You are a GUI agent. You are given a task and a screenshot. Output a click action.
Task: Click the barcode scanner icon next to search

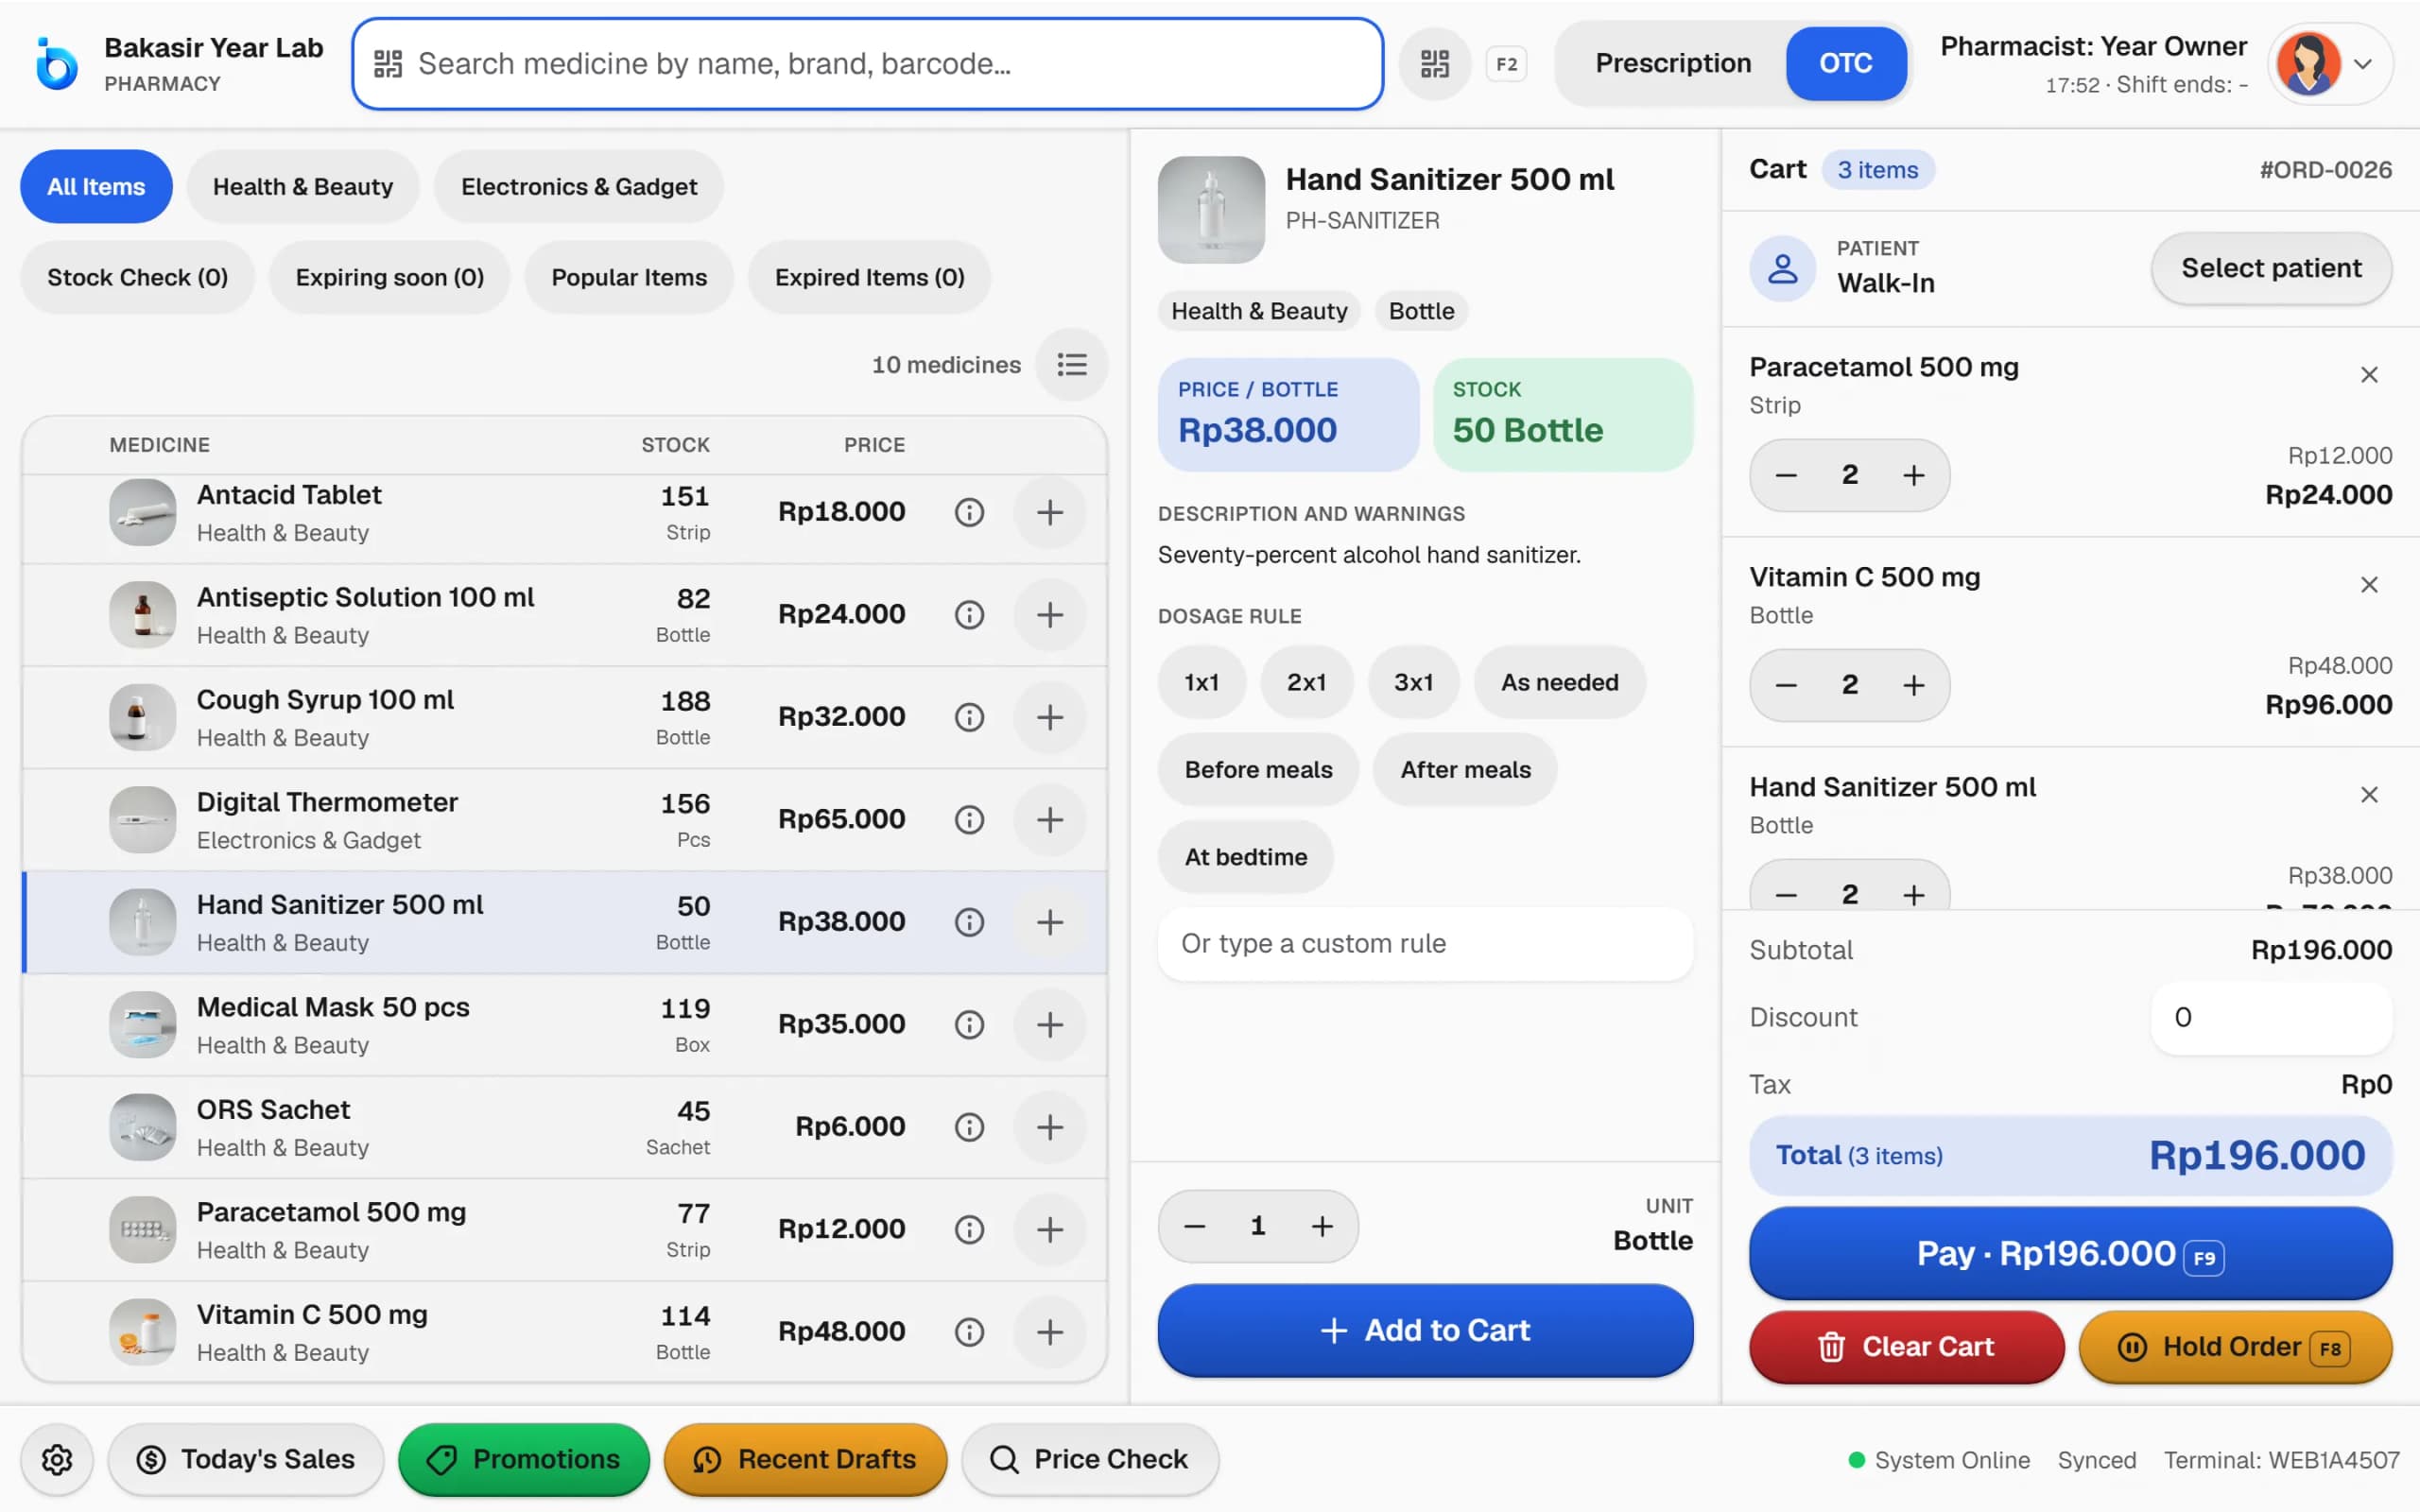pyautogui.click(x=1434, y=64)
